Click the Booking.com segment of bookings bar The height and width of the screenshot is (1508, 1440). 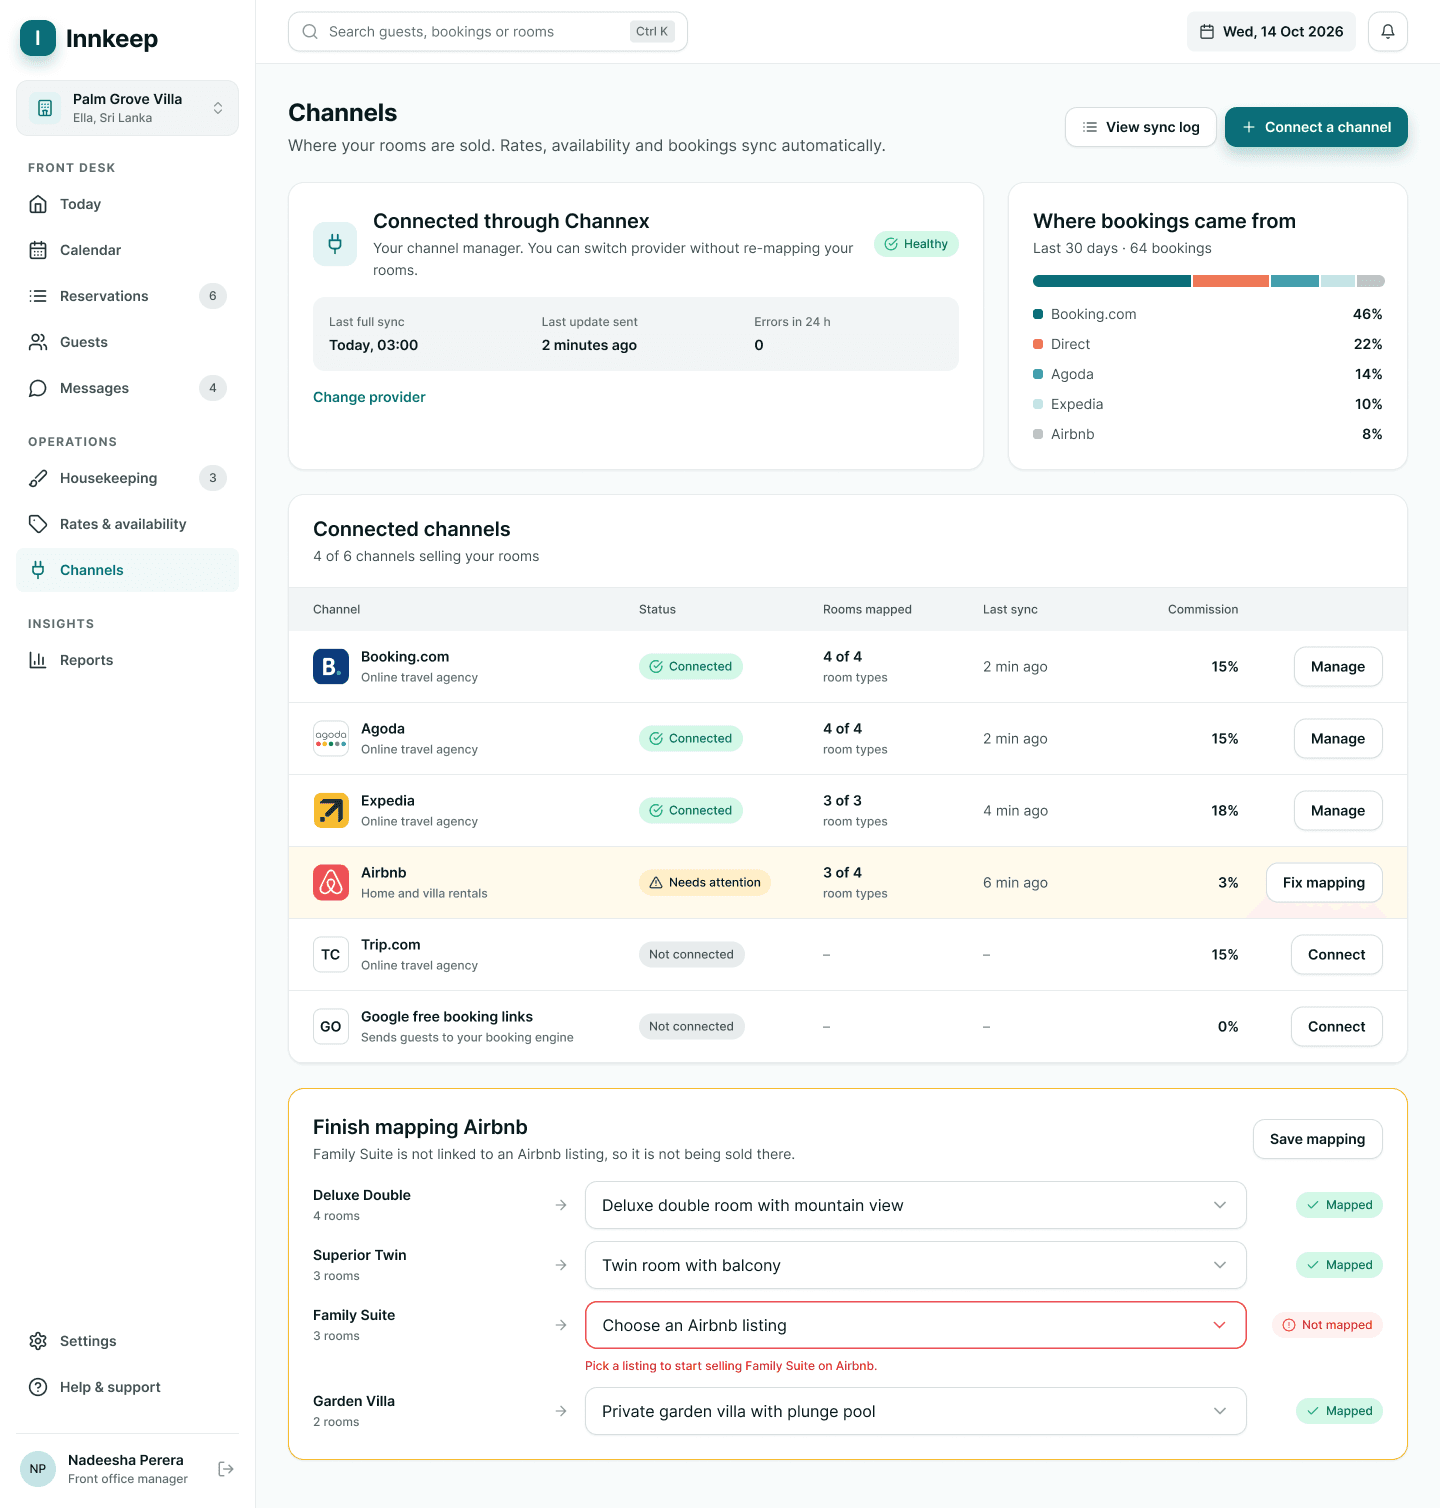coord(1112,281)
